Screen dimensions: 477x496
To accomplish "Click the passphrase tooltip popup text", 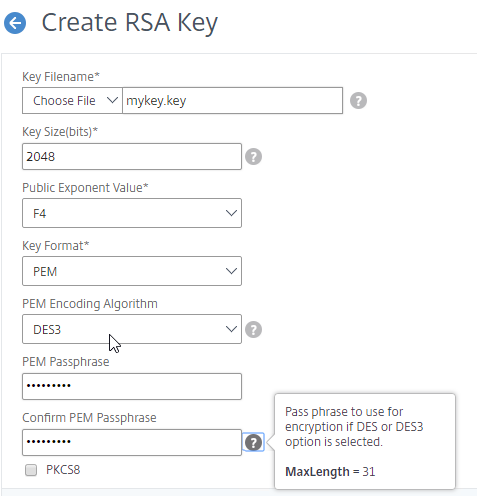I will tap(354, 427).
